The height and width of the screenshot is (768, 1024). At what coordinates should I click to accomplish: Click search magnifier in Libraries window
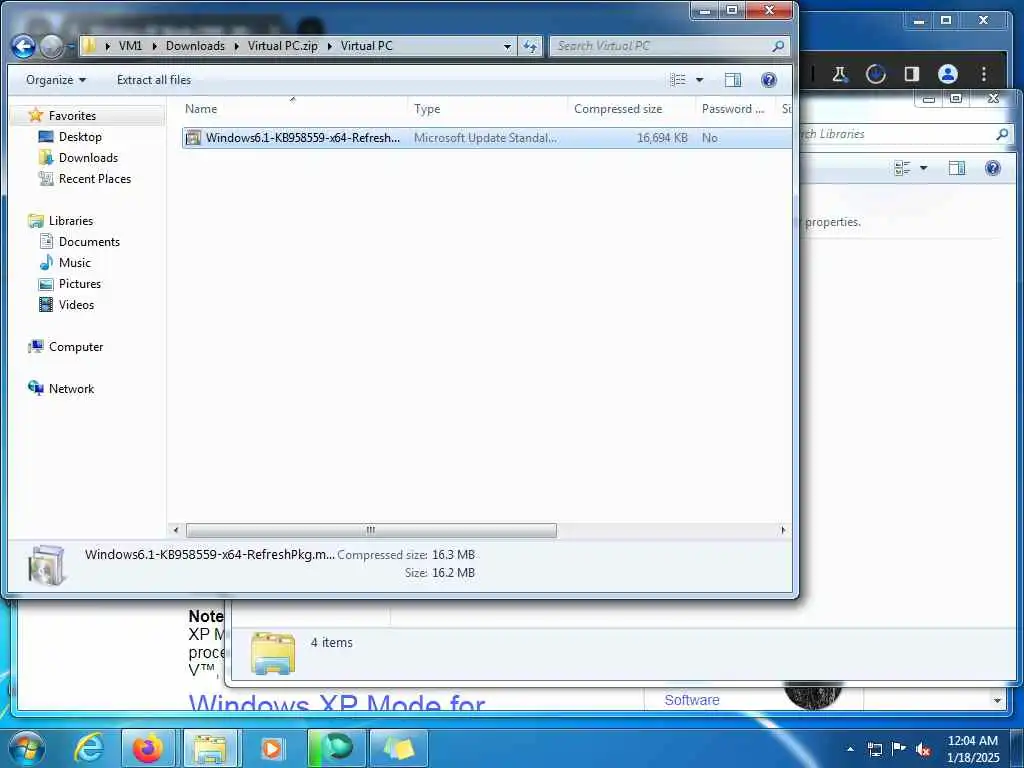[1002, 134]
